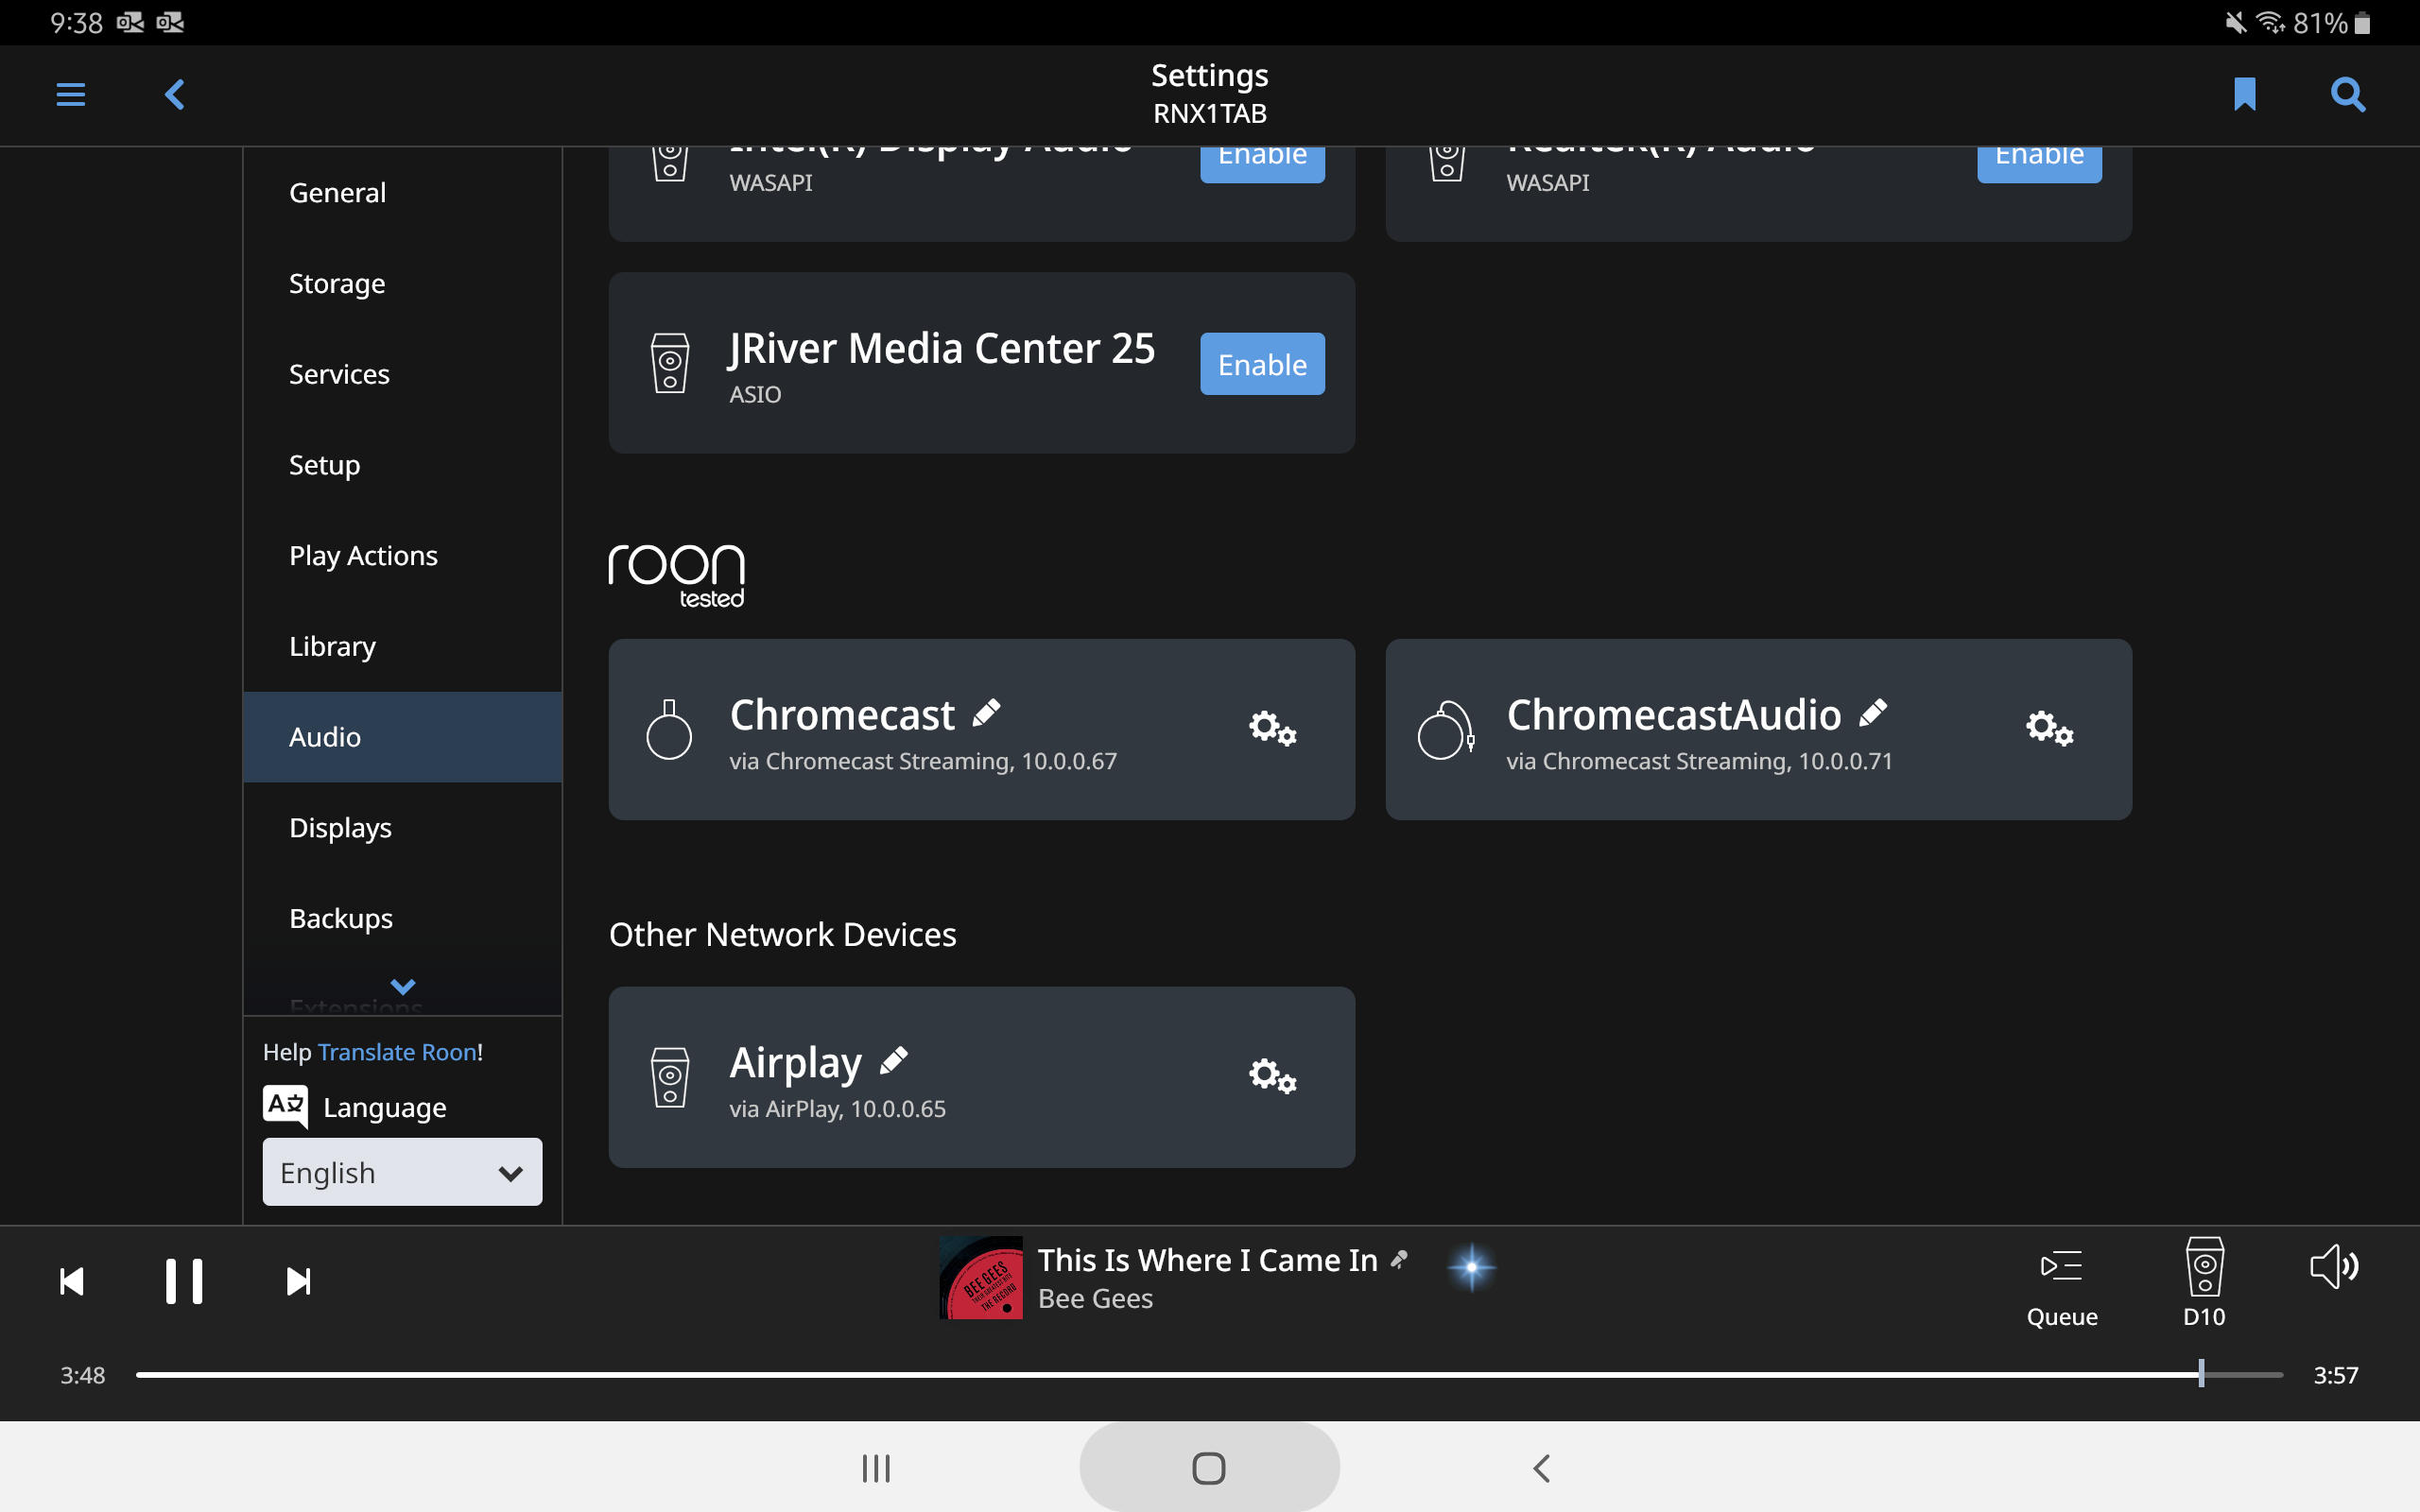Select the Storage settings tab
The width and height of the screenshot is (2420, 1512).
(x=403, y=284)
